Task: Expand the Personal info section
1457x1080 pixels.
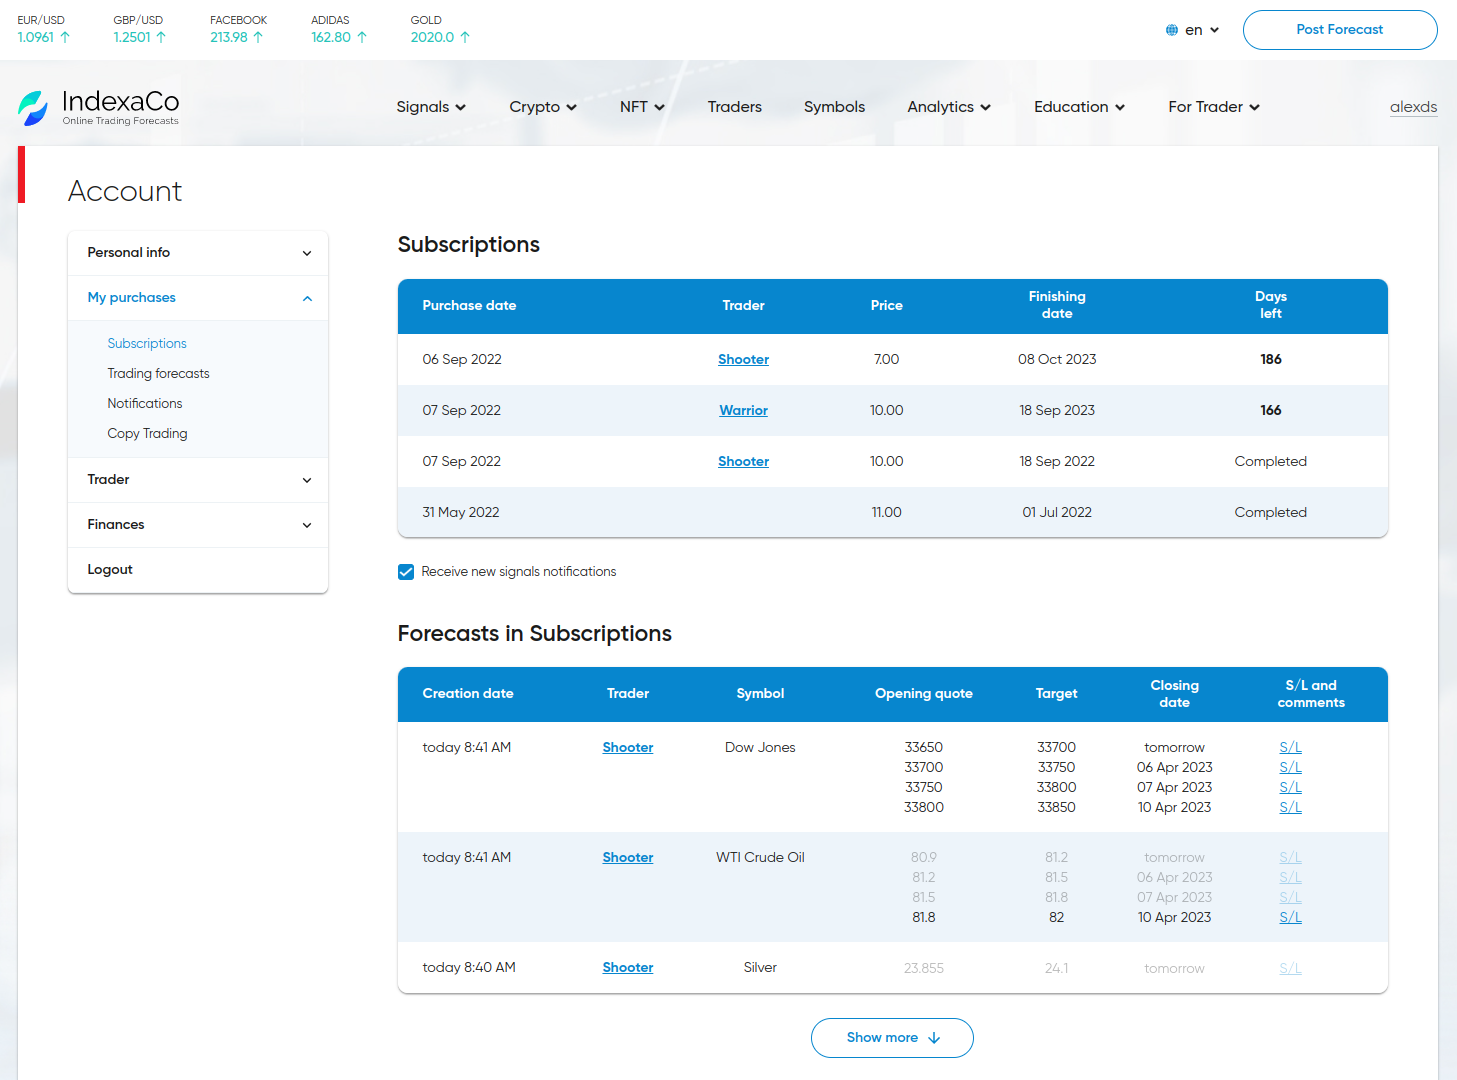Action: (x=198, y=253)
